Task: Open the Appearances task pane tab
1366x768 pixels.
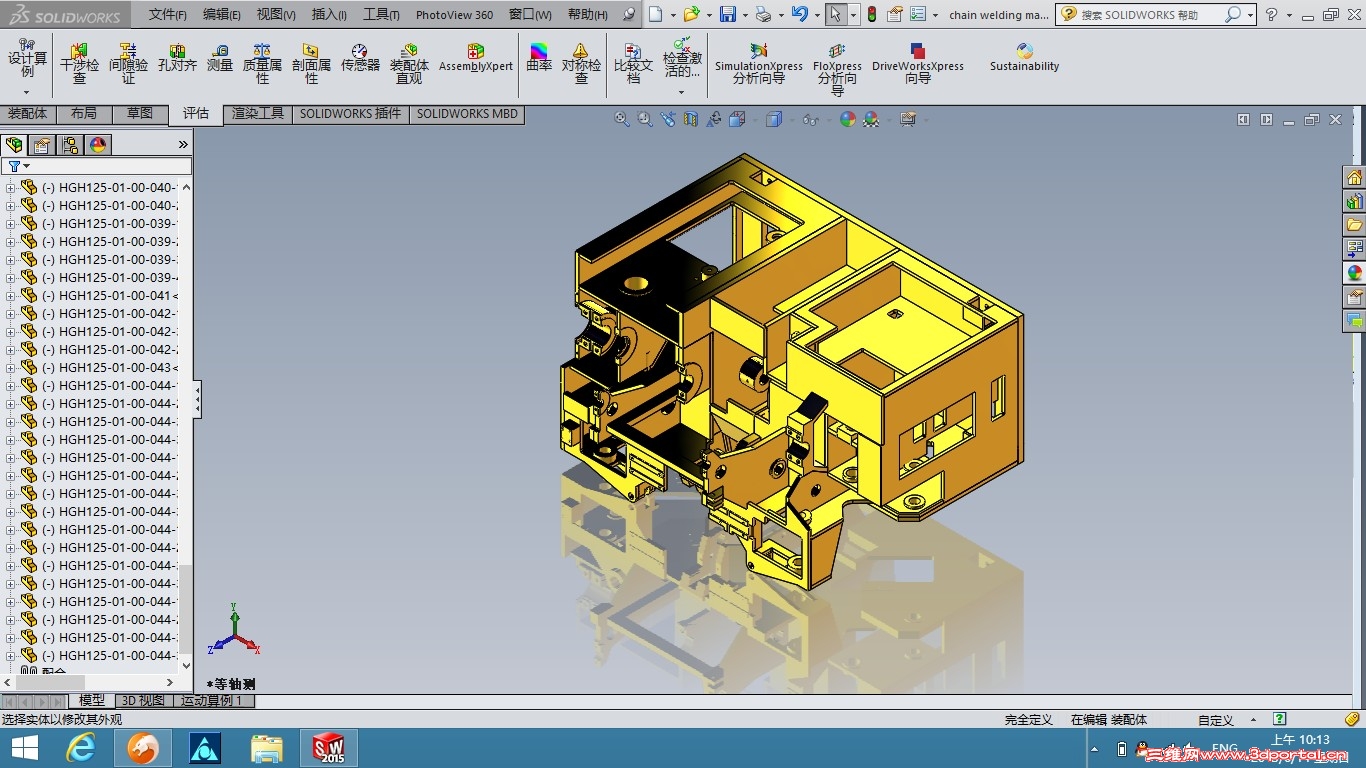Action: pyautogui.click(x=1354, y=273)
